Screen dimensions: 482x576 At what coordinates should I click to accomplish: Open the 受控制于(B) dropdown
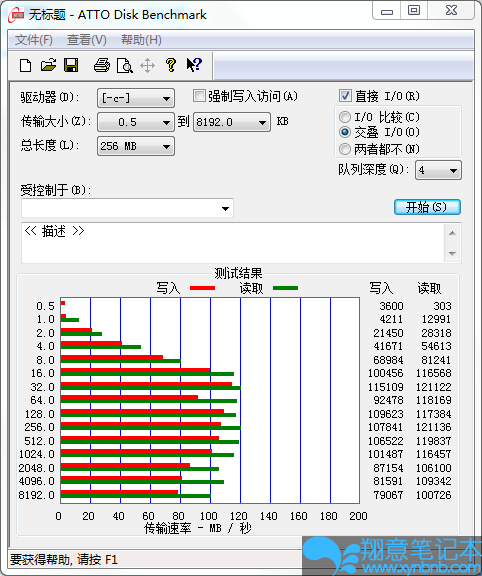127,208
